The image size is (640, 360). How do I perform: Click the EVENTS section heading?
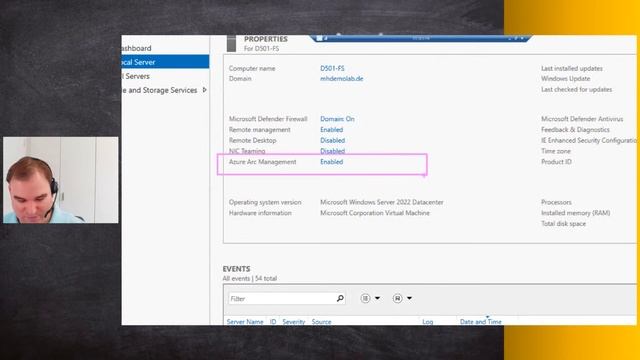point(236,269)
